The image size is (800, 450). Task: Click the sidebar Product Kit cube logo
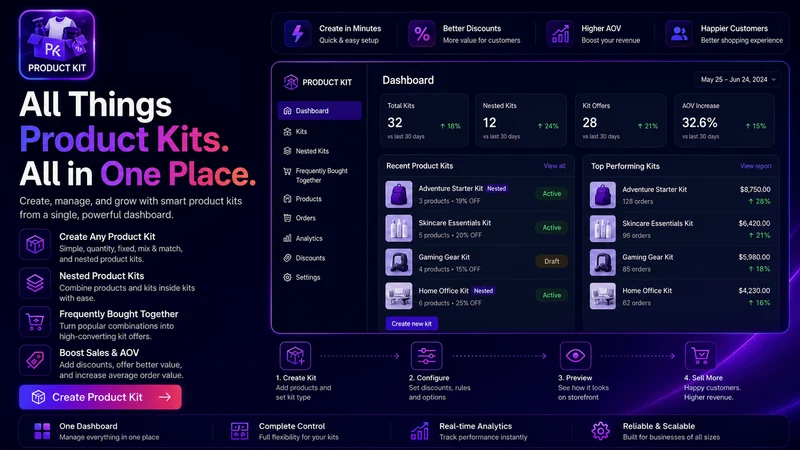click(x=291, y=82)
